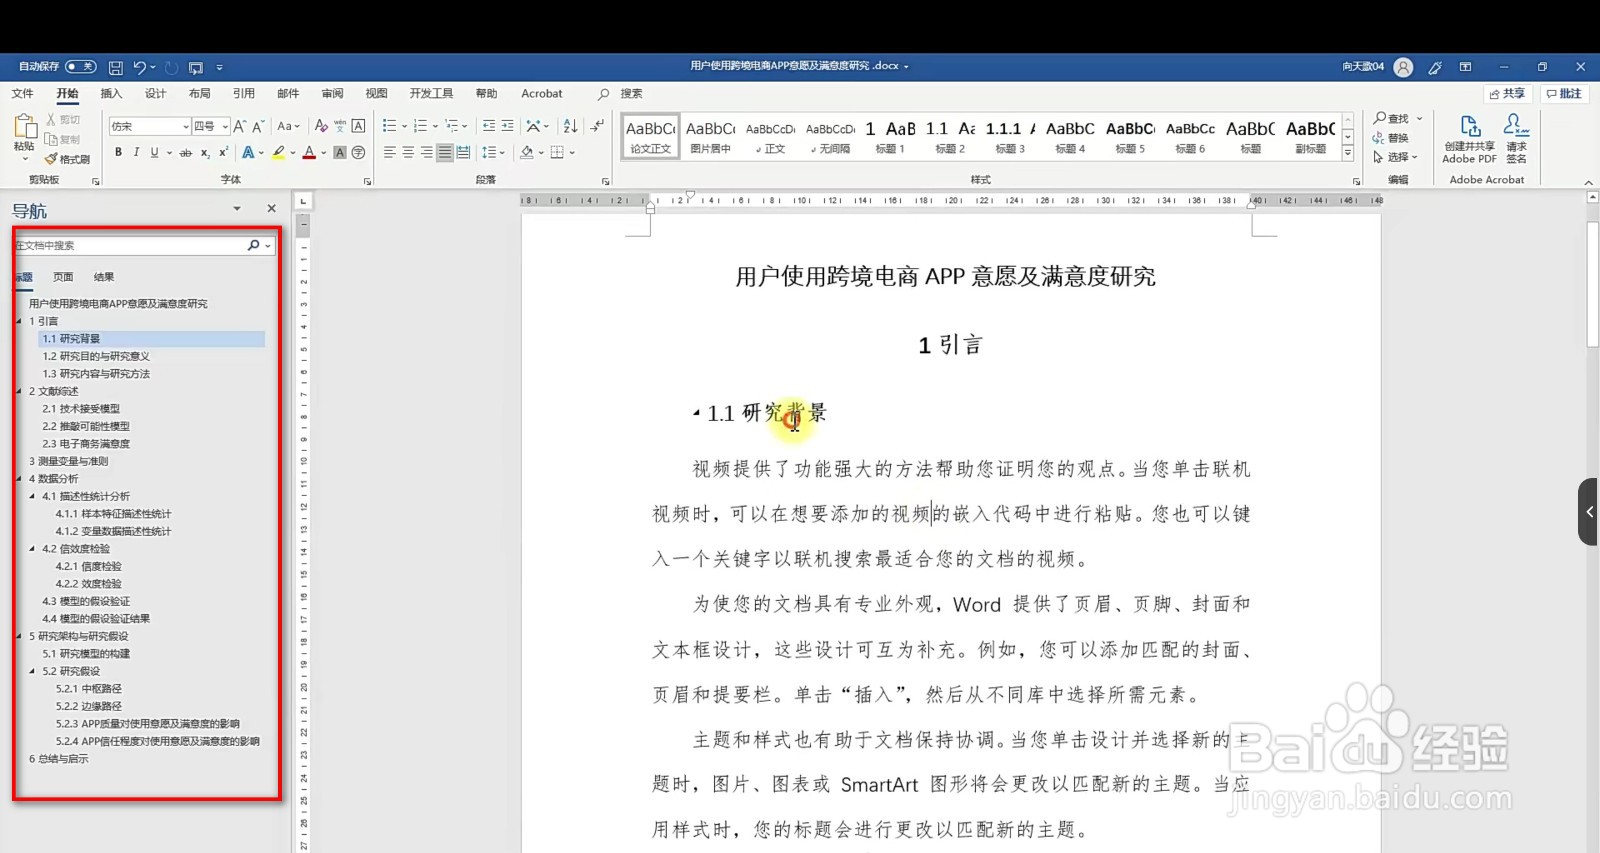Open the Change Case (Aa) dropdown
The width and height of the screenshot is (1600, 853).
point(288,126)
